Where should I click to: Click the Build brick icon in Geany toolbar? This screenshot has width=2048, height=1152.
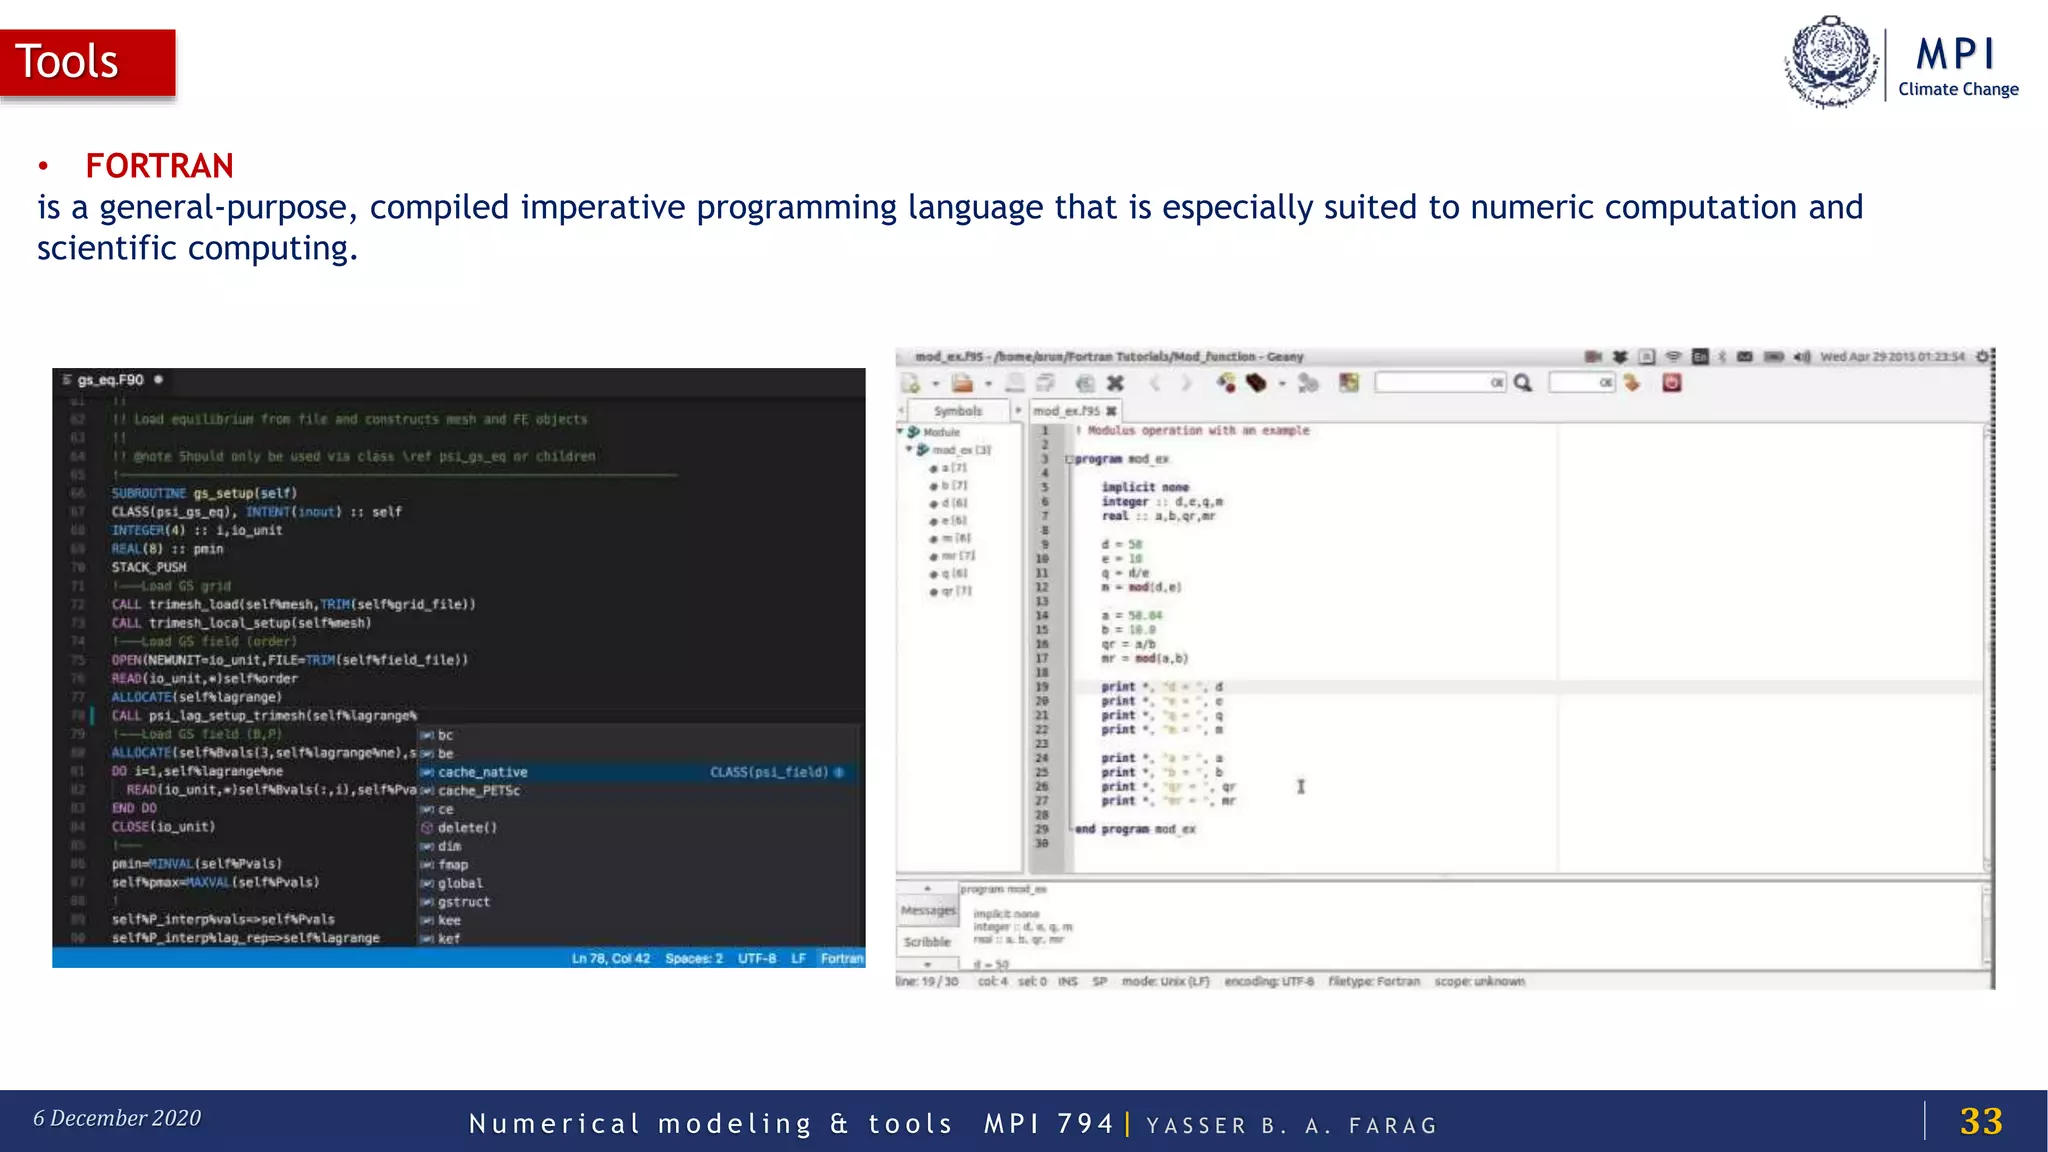point(1257,382)
